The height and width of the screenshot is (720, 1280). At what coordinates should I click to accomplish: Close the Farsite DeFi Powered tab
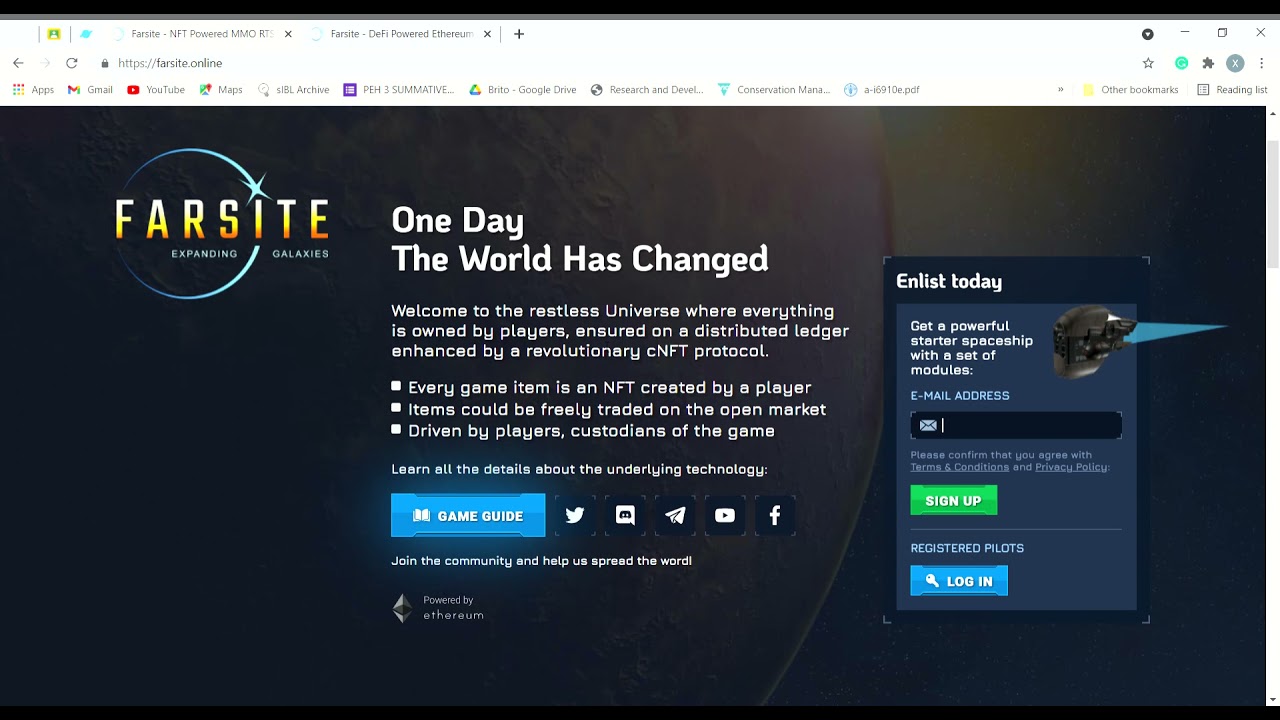pos(487,34)
